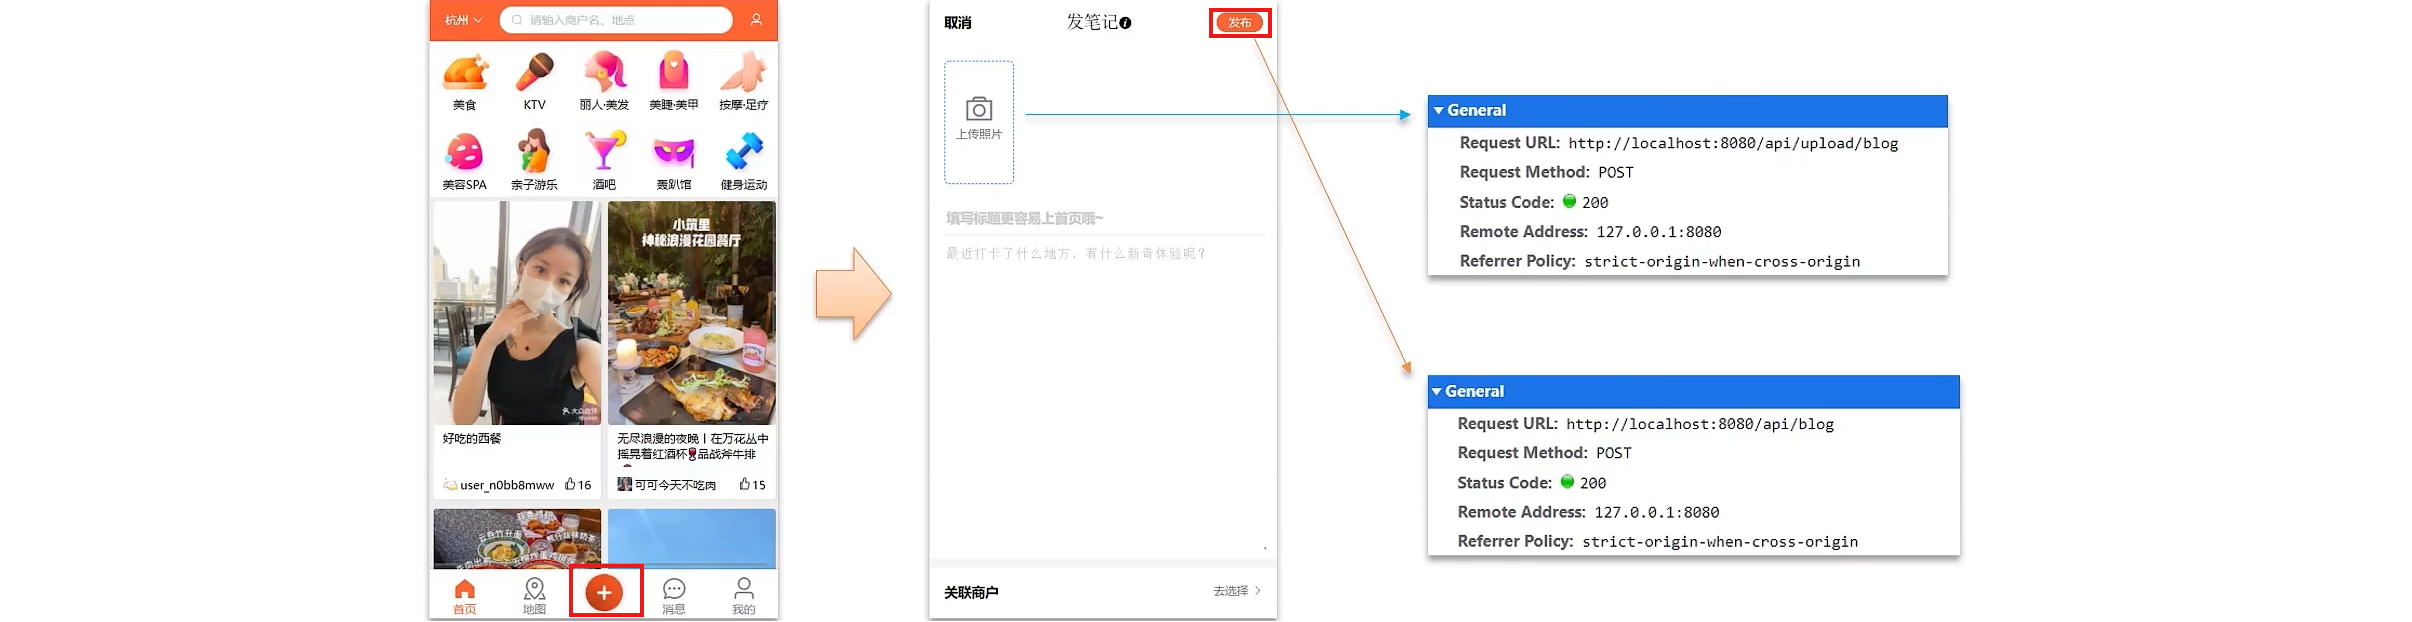Click the user profile icon in header

tap(757, 20)
